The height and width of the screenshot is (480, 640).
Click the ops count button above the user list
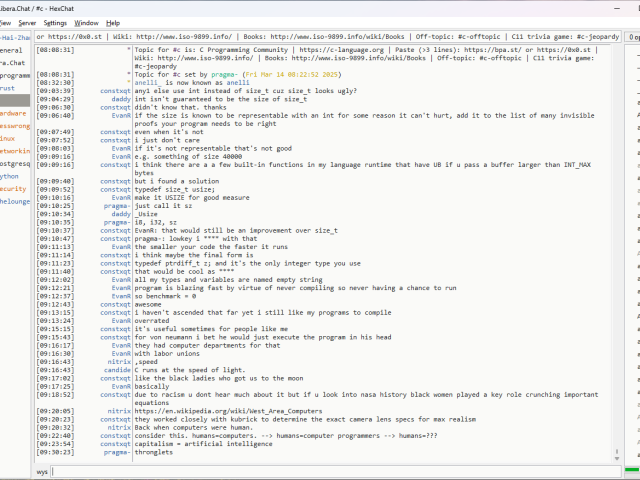point(632,37)
